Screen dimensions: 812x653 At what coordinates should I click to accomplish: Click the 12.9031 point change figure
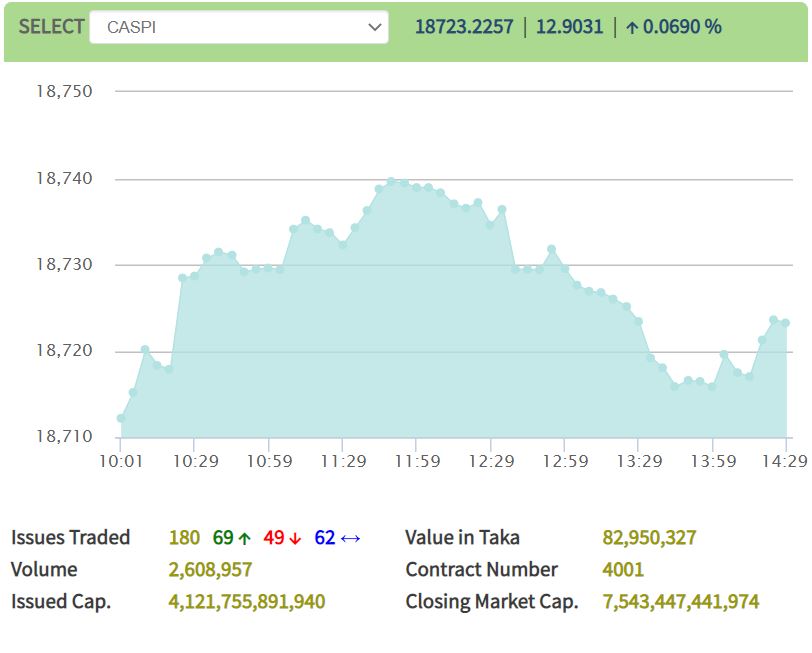(569, 27)
